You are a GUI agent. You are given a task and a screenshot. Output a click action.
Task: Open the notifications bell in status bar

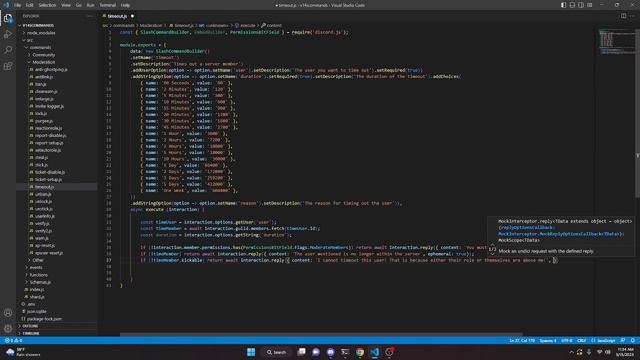click(633, 340)
